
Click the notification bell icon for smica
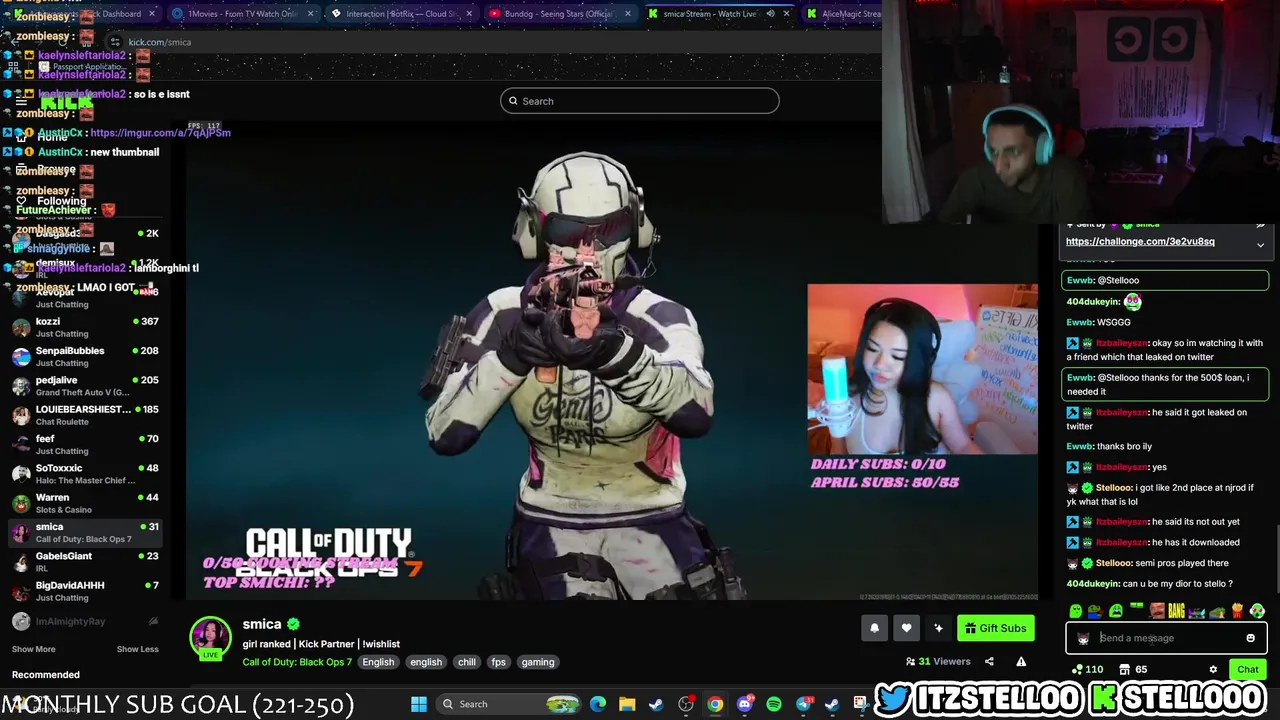click(x=874, y=628)
